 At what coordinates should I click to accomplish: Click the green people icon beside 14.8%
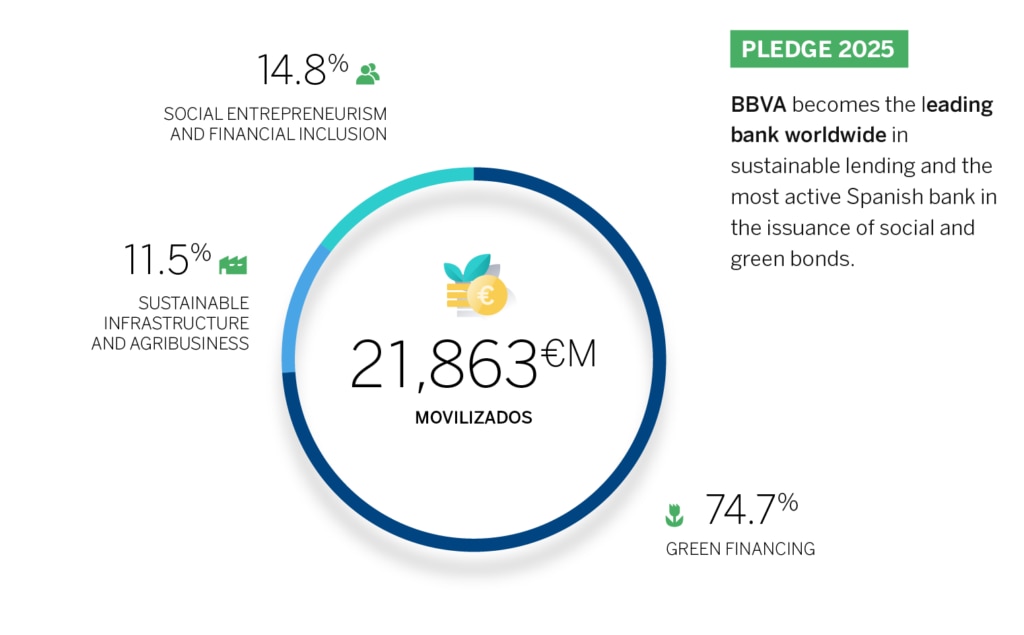tap(368, 73)
